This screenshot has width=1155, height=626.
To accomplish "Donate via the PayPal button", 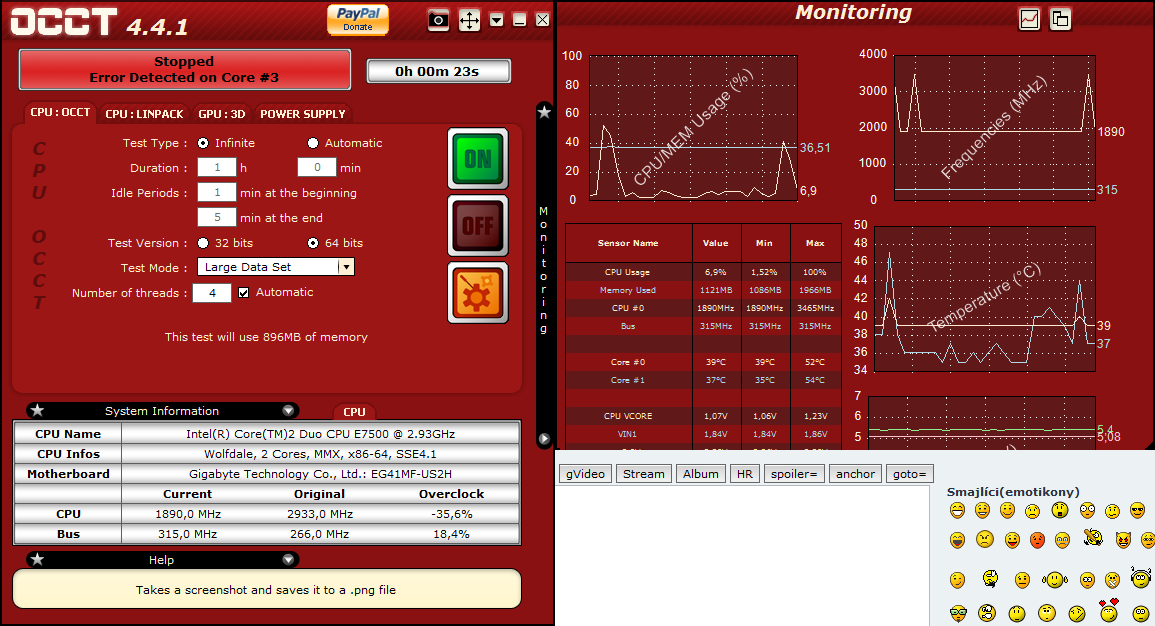I will point(358,19).
